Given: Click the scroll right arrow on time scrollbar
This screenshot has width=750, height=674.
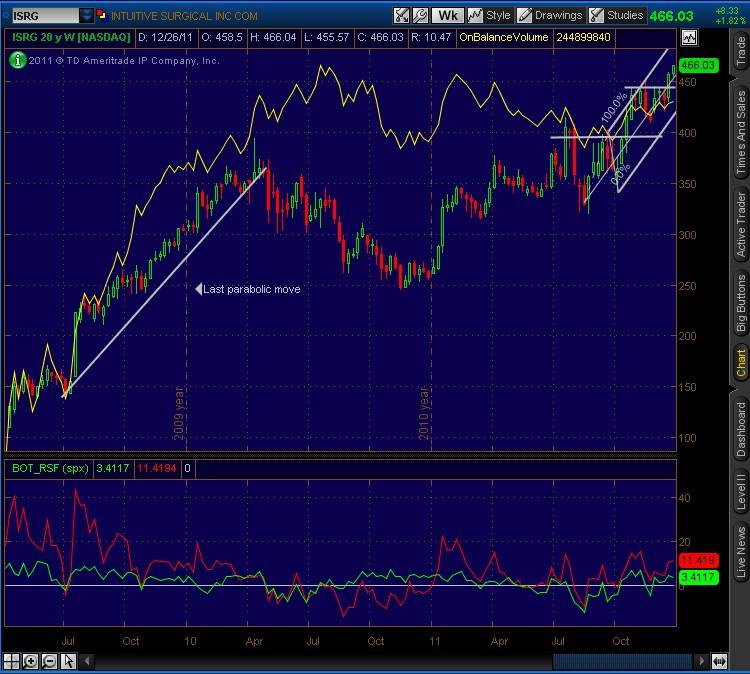Looking at the screenshot, I should tap(701, 661).
